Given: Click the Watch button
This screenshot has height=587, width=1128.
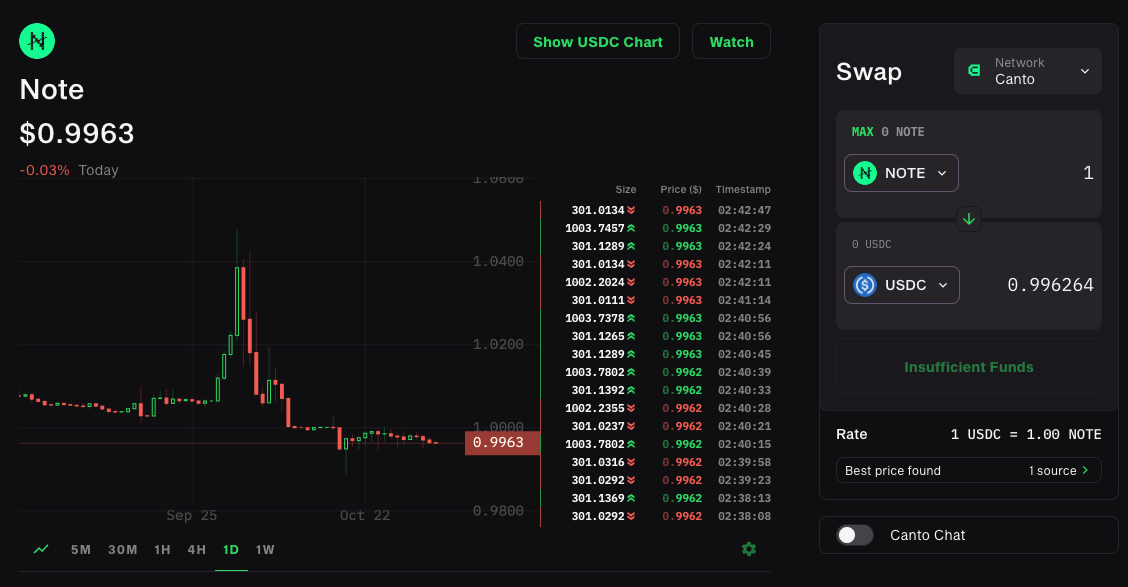Looking at the screenshot, I should point(731,42).
